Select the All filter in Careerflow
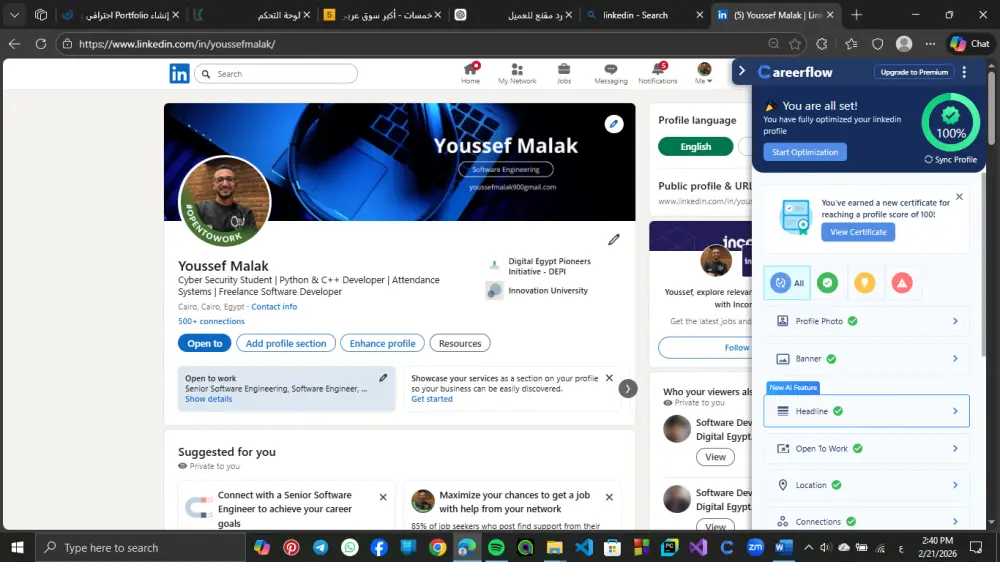 click(x=788, y=283)
